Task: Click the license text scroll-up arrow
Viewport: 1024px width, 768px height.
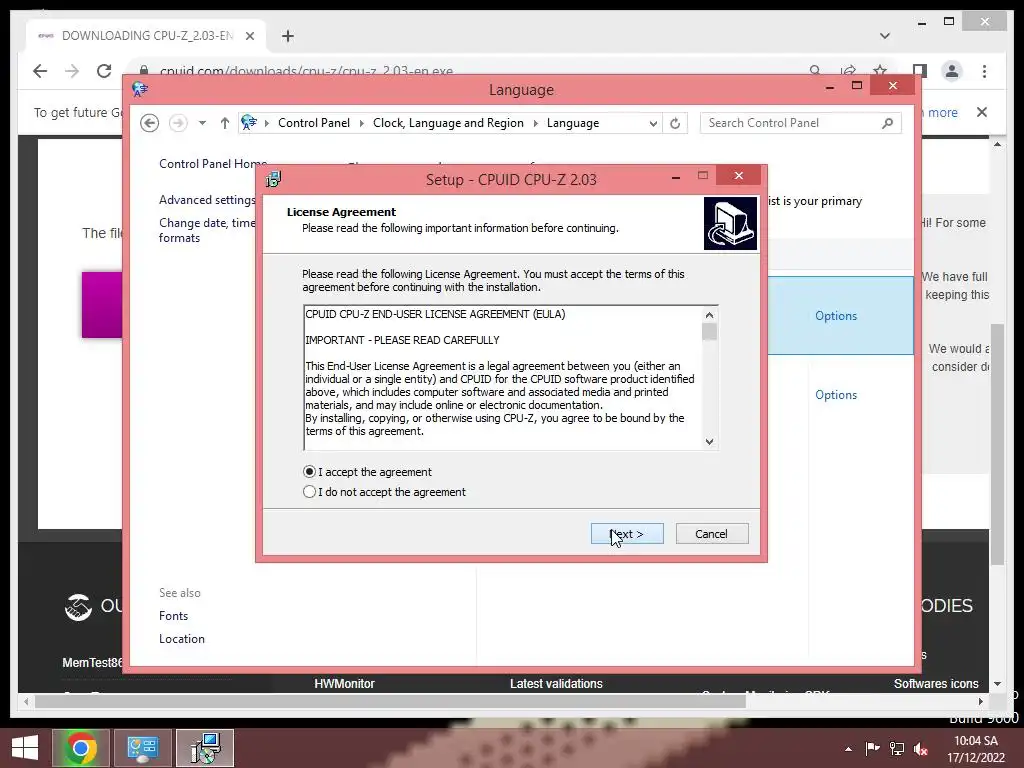Action: pyautogui.click(x=709, y=315)
